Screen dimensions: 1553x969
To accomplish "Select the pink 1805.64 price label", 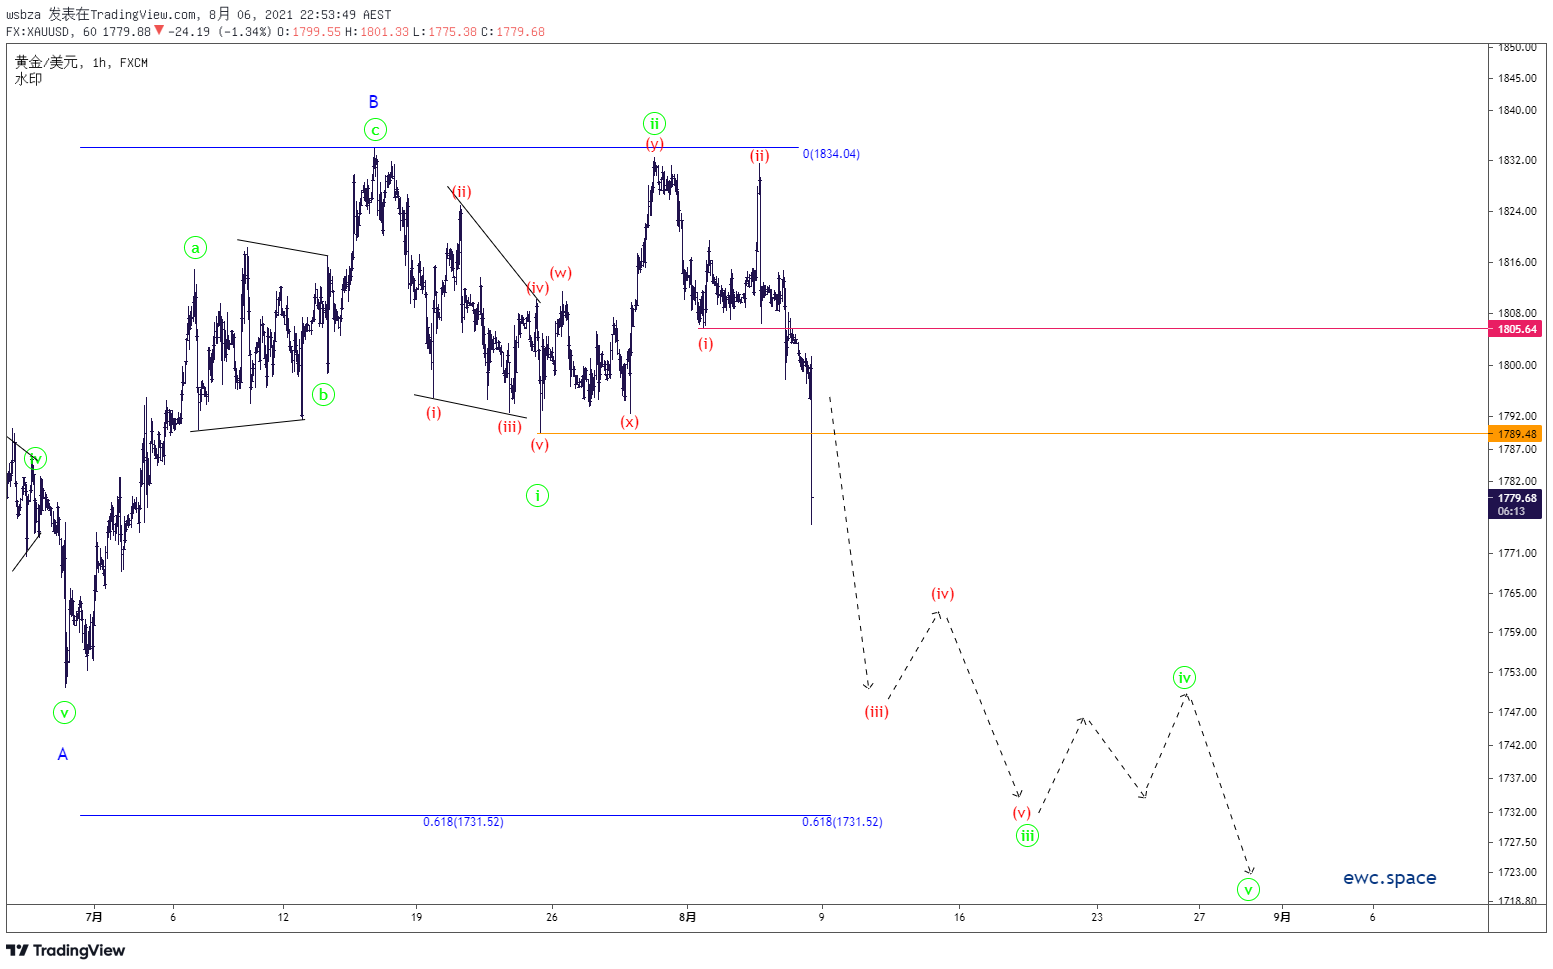I will click(1516, 329).
